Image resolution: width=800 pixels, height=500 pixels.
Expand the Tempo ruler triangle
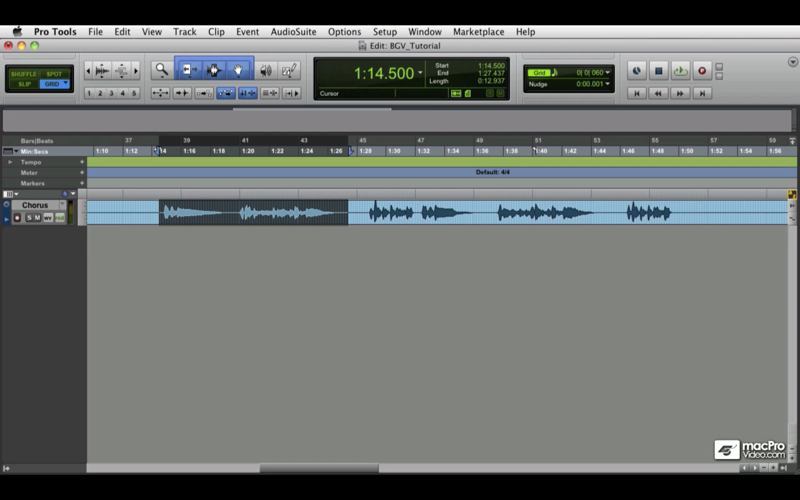[10, 162]
